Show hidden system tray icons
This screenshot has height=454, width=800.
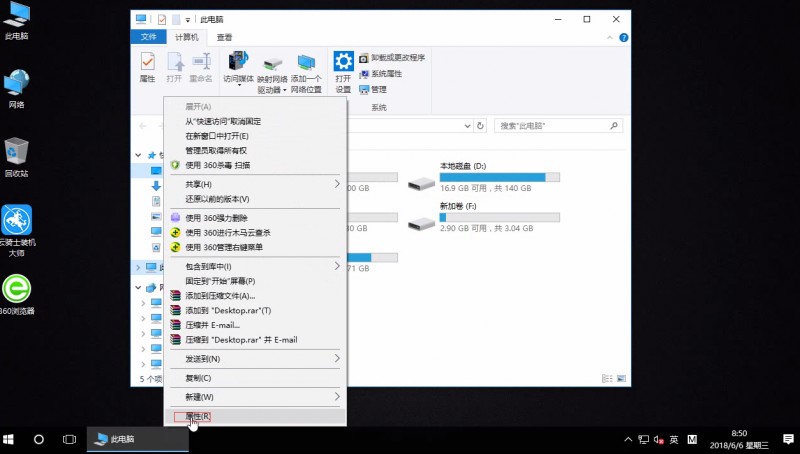[628, 439]
